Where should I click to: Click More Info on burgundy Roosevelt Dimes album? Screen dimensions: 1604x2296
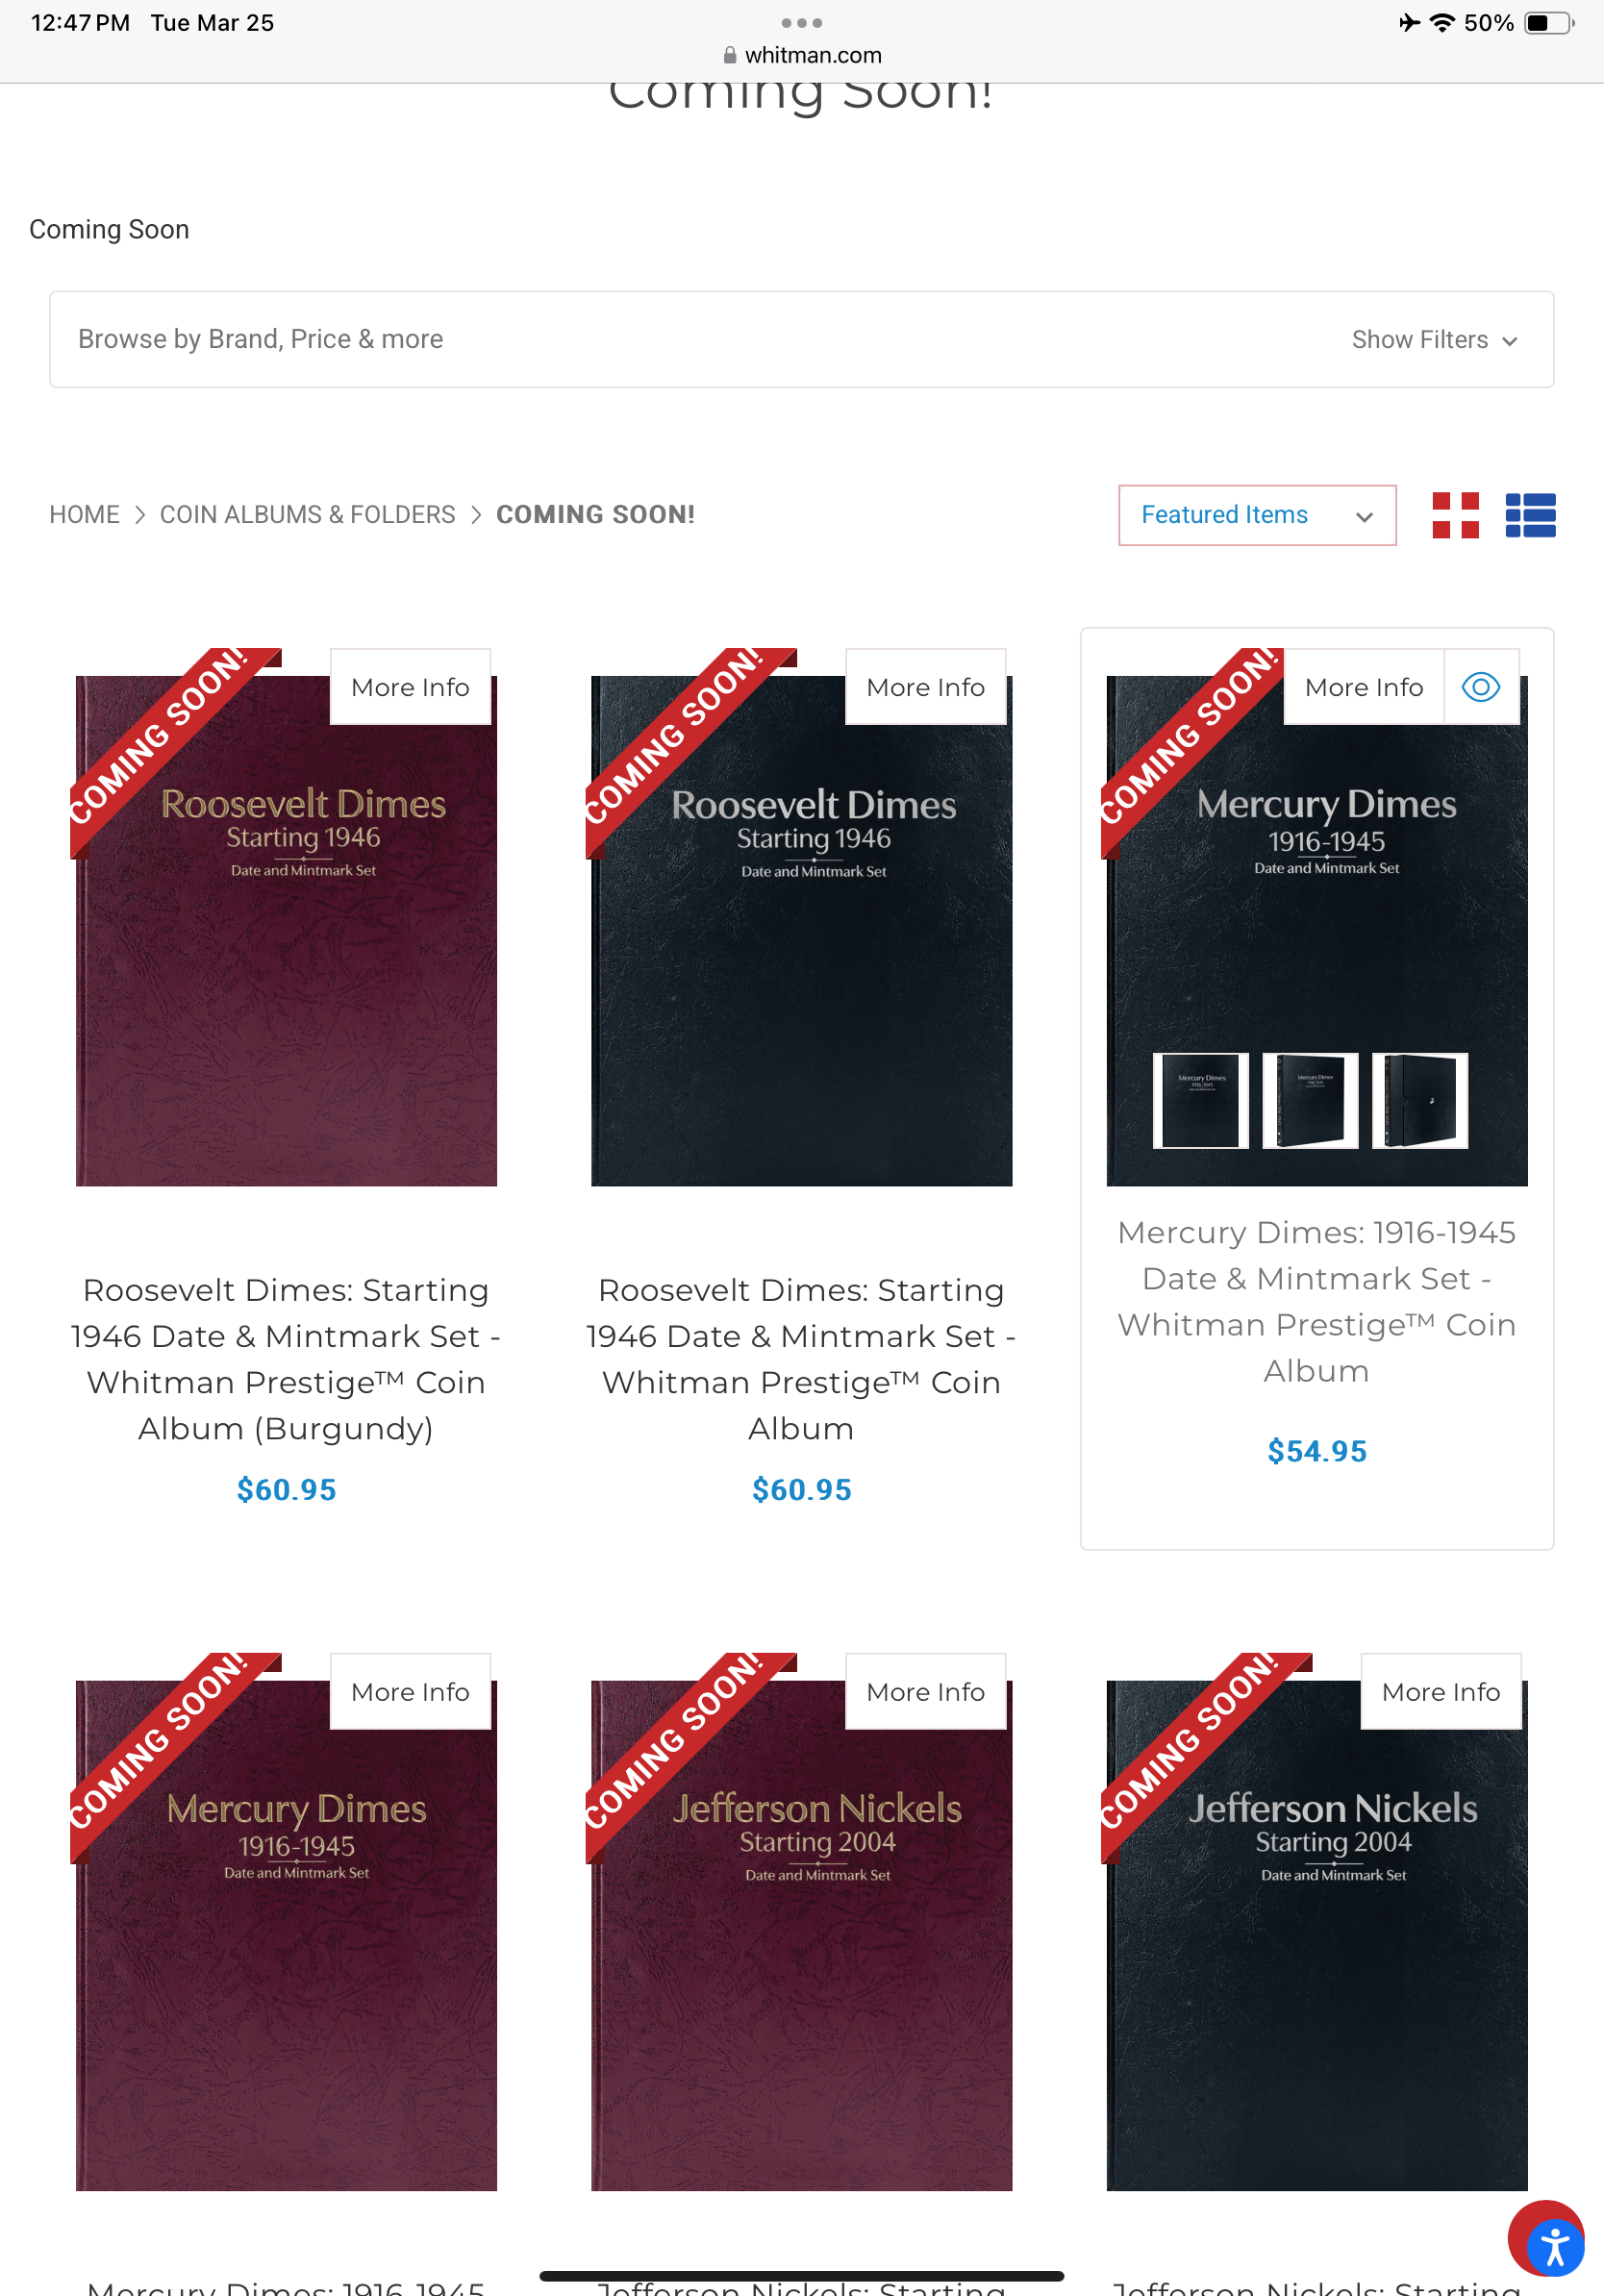[410, 687]
